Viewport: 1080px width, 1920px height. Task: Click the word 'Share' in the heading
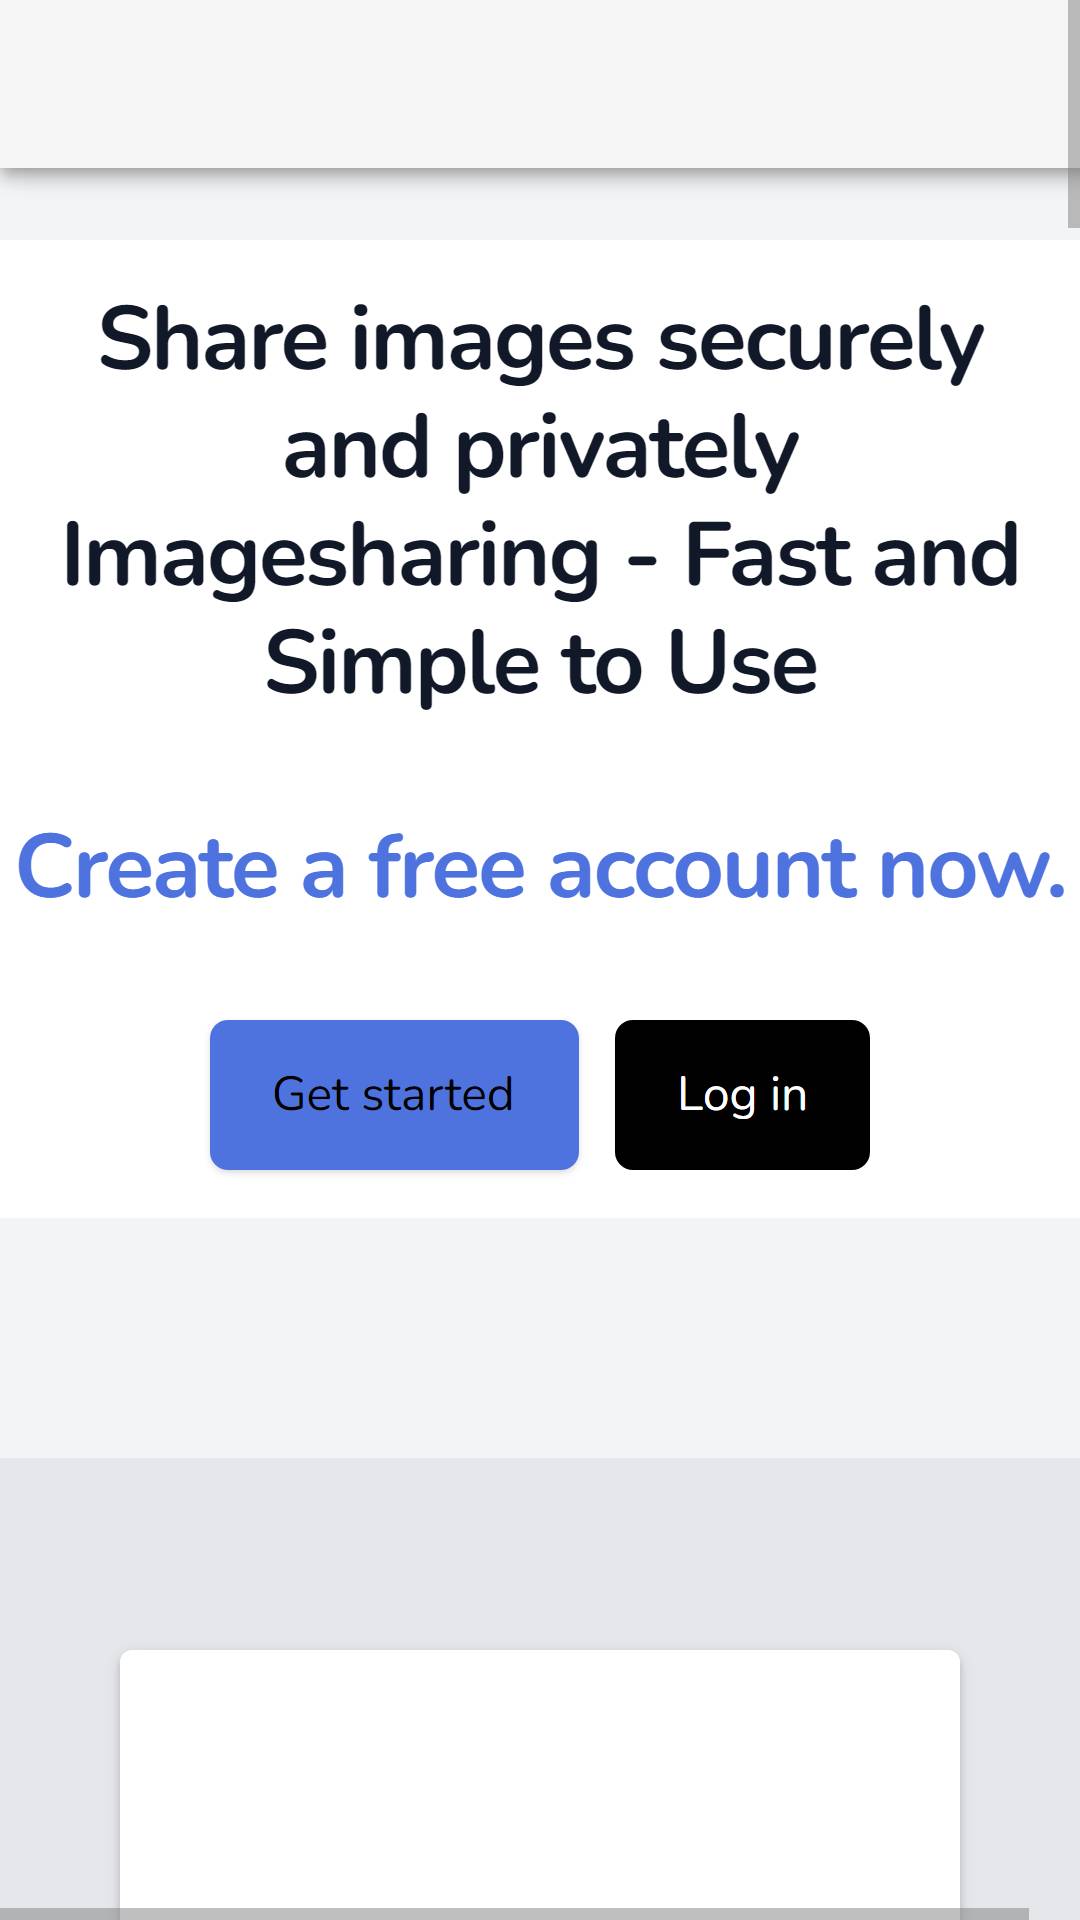(213, 341)
